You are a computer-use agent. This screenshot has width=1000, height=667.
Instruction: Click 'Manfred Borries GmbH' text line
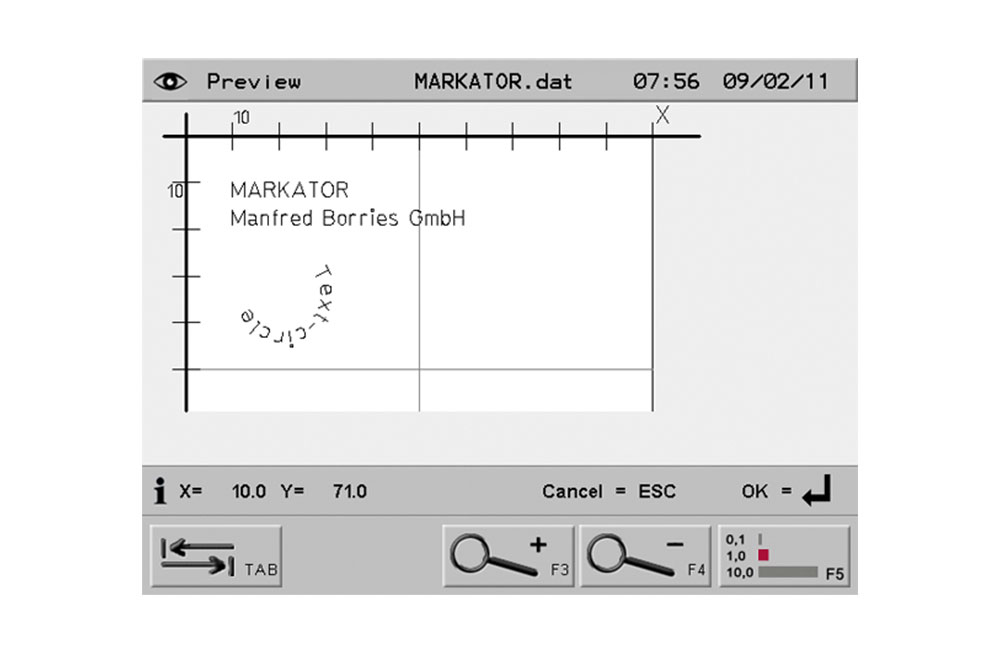click(x=348, y=218)
